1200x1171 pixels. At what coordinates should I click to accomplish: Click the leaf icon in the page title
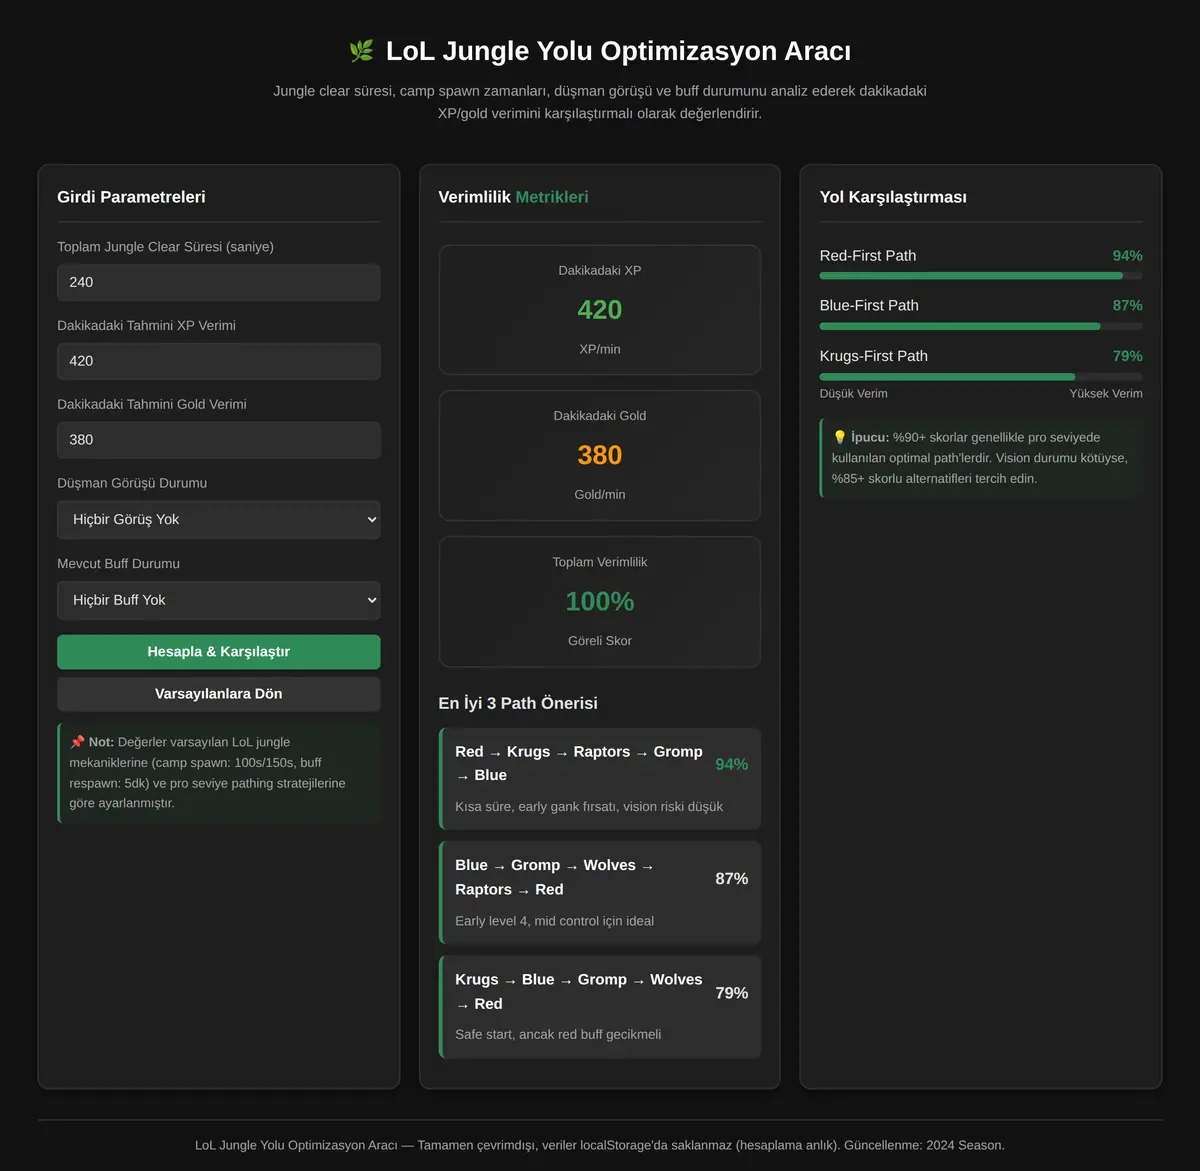click(x=361, y=51)
